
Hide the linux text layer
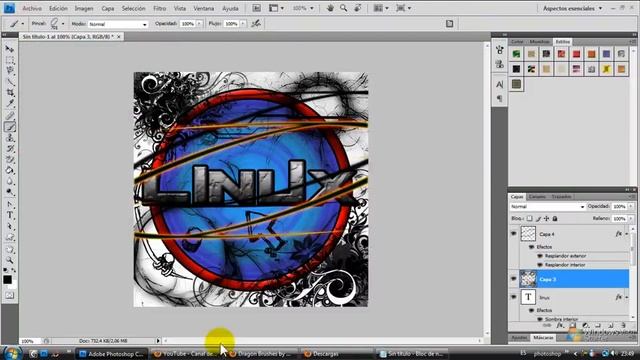[x=513, y=297]
